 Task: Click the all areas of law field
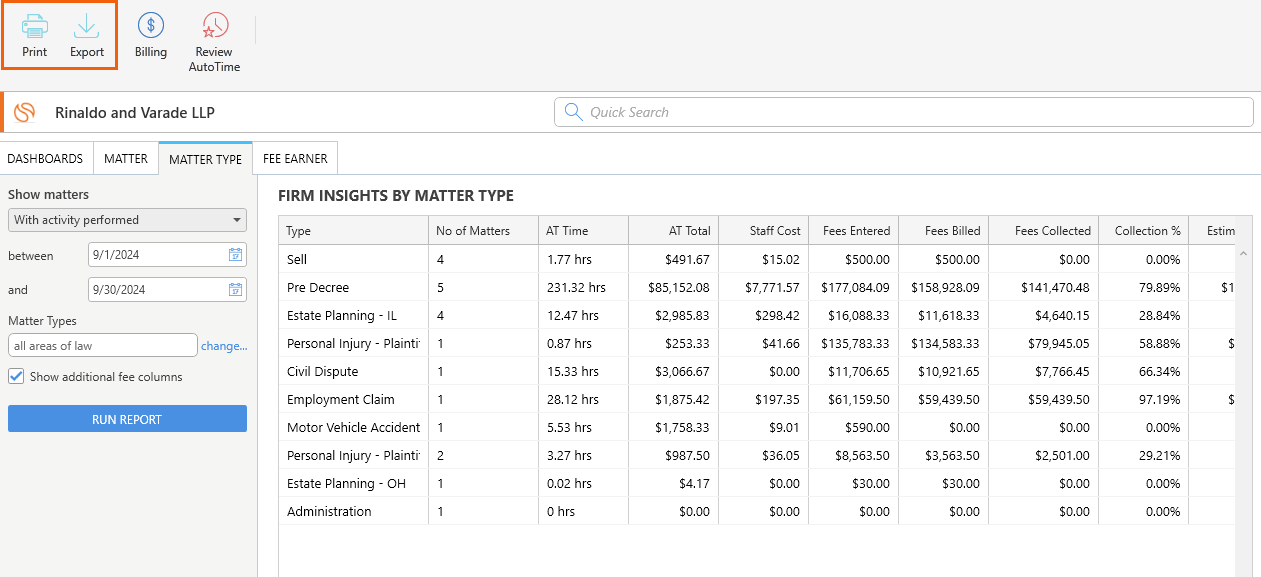(103, 345)
